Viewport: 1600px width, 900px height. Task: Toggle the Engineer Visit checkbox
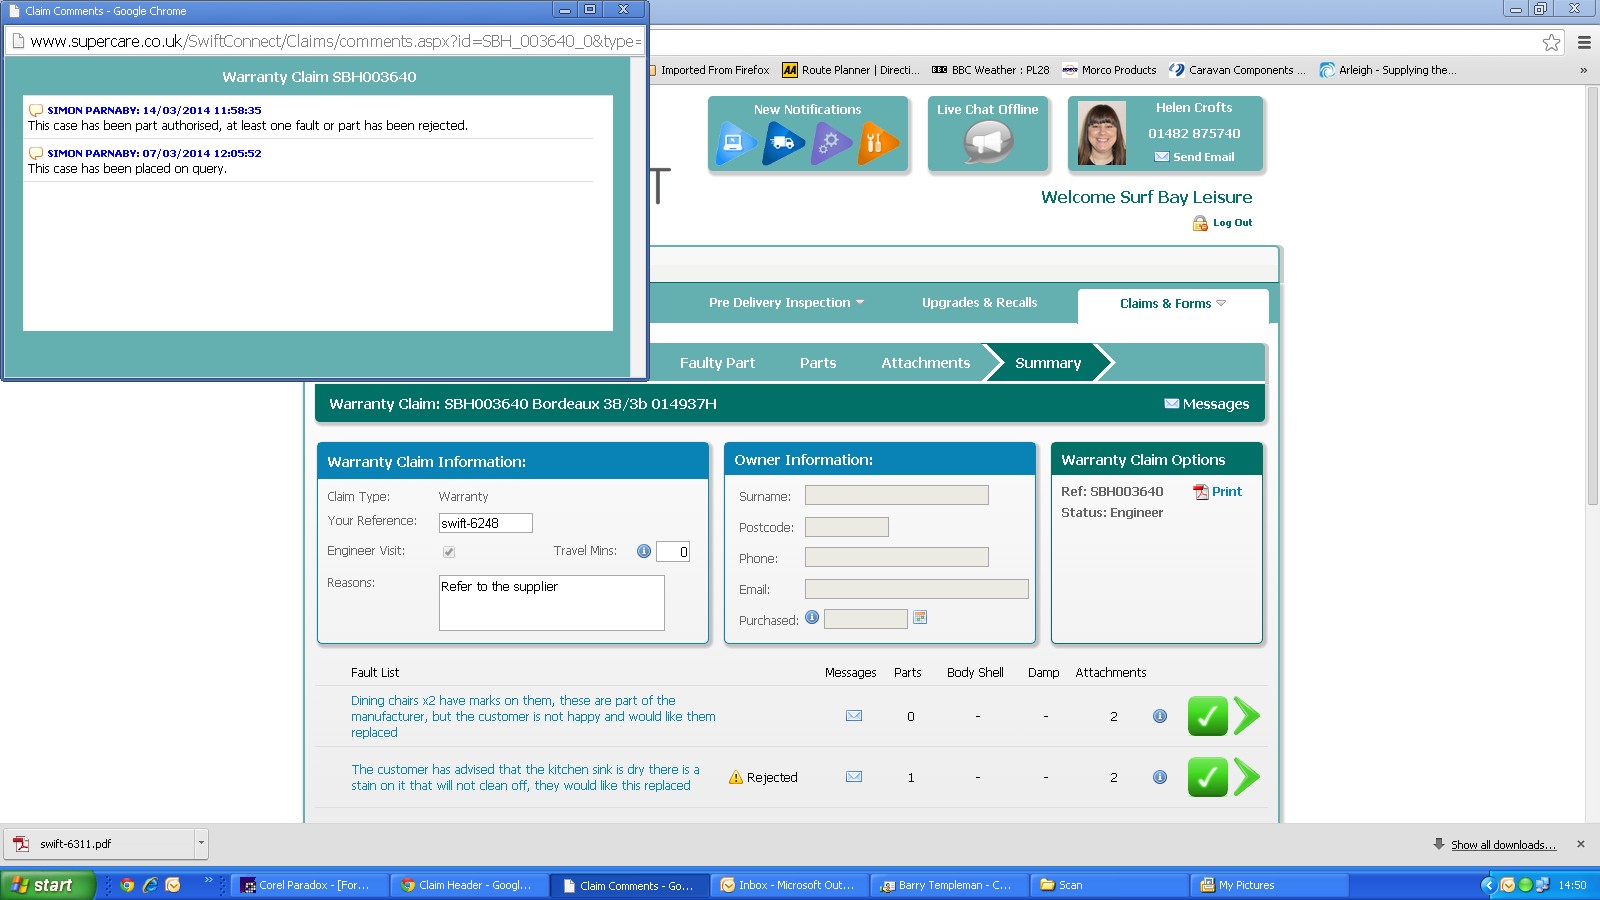[449, 552]
